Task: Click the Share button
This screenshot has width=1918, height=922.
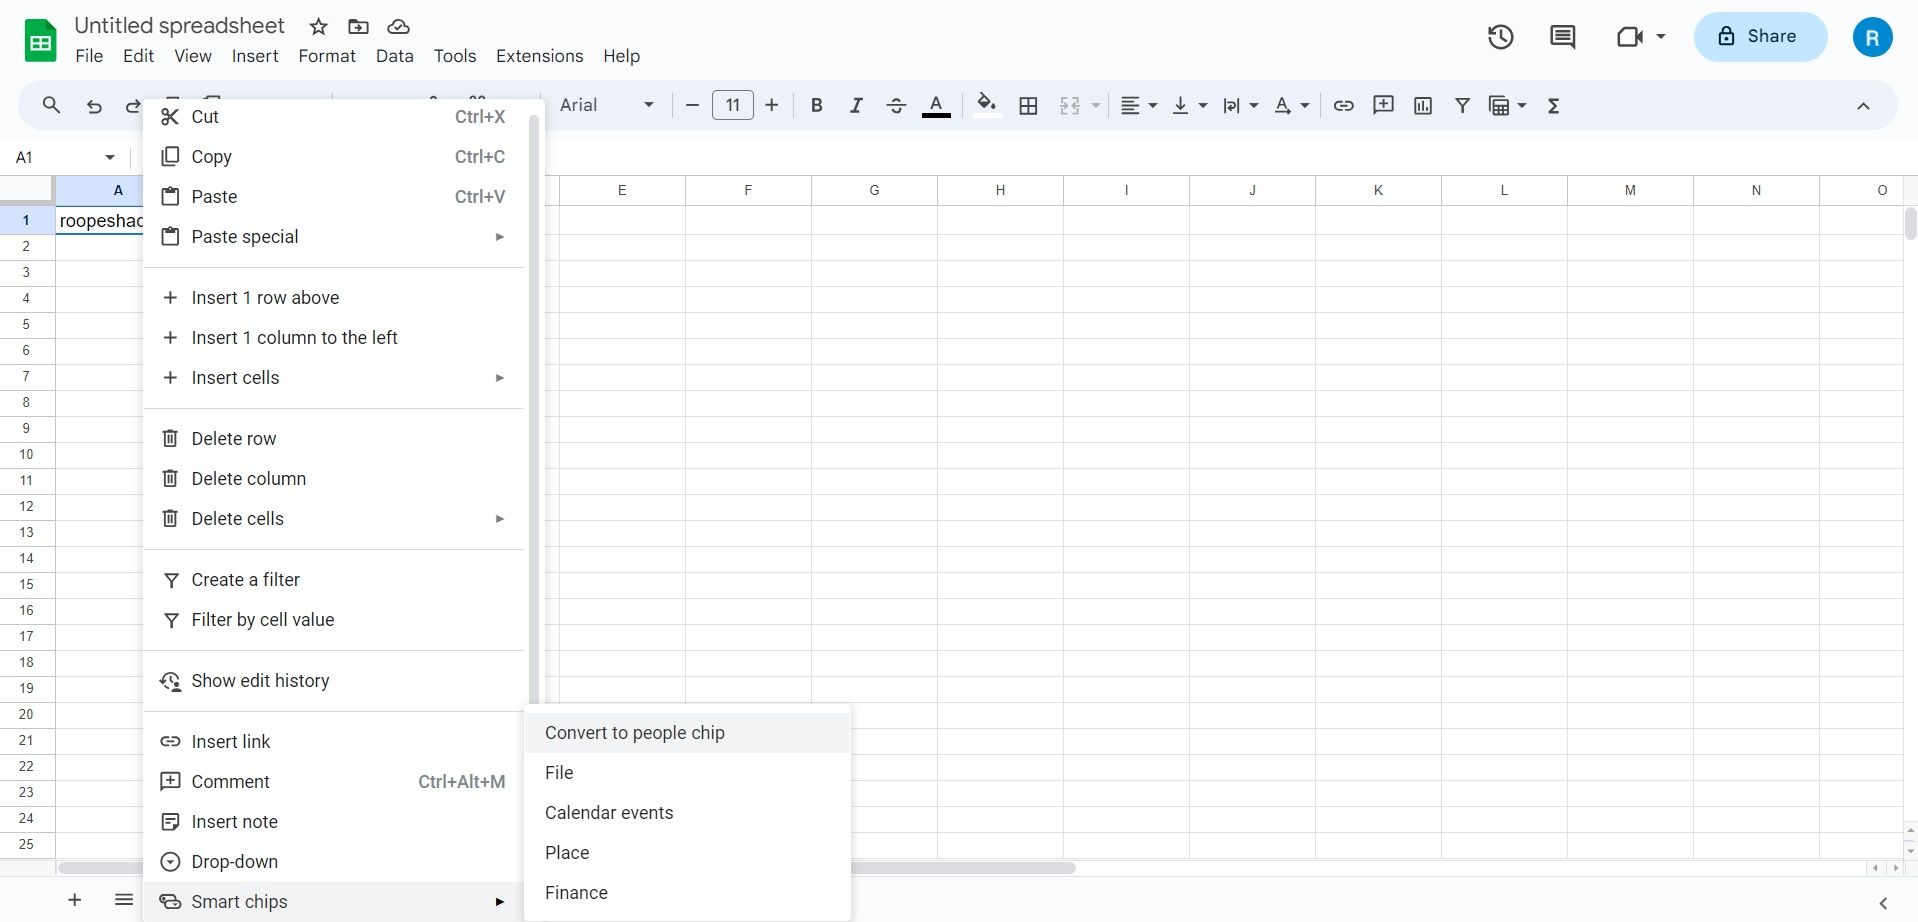Action: click(x=1759, y=36)
